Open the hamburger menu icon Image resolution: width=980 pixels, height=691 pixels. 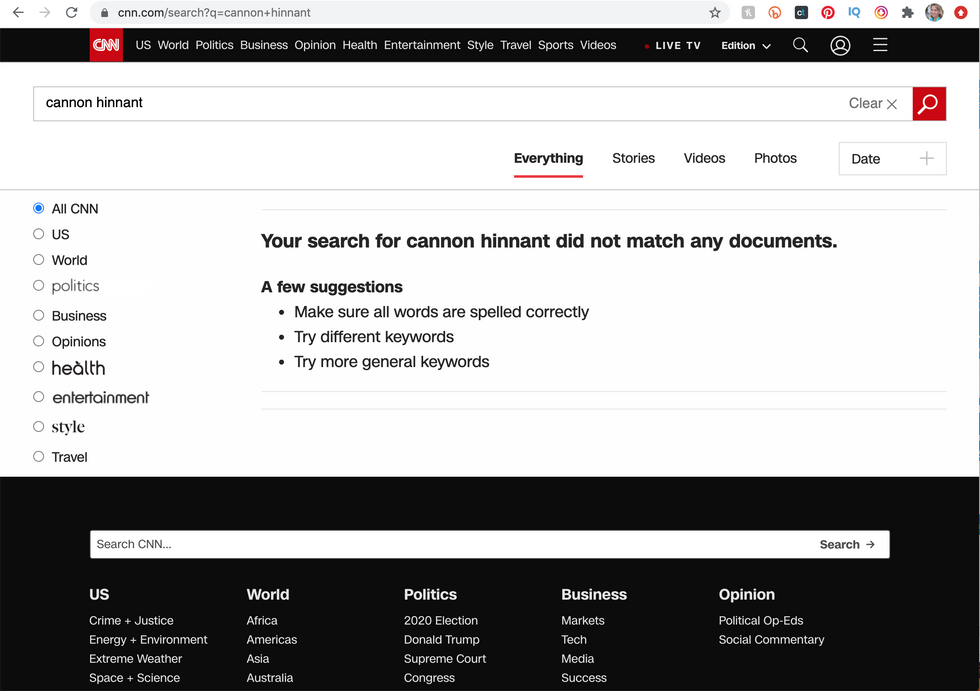pos(880,45)
